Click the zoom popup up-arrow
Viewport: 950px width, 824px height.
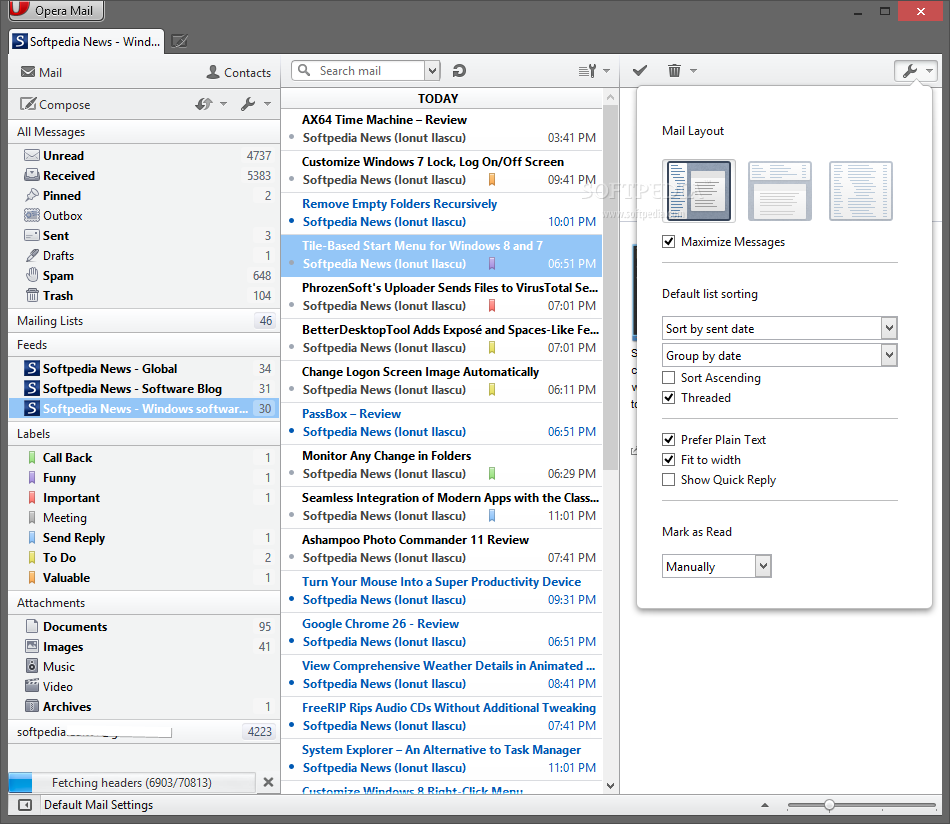coord(765,805)
